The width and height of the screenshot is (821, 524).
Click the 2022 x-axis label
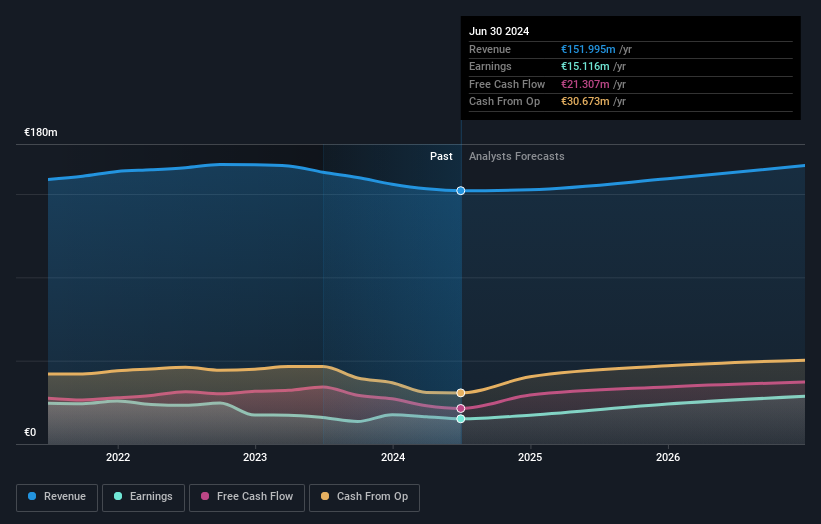[118, 457]
